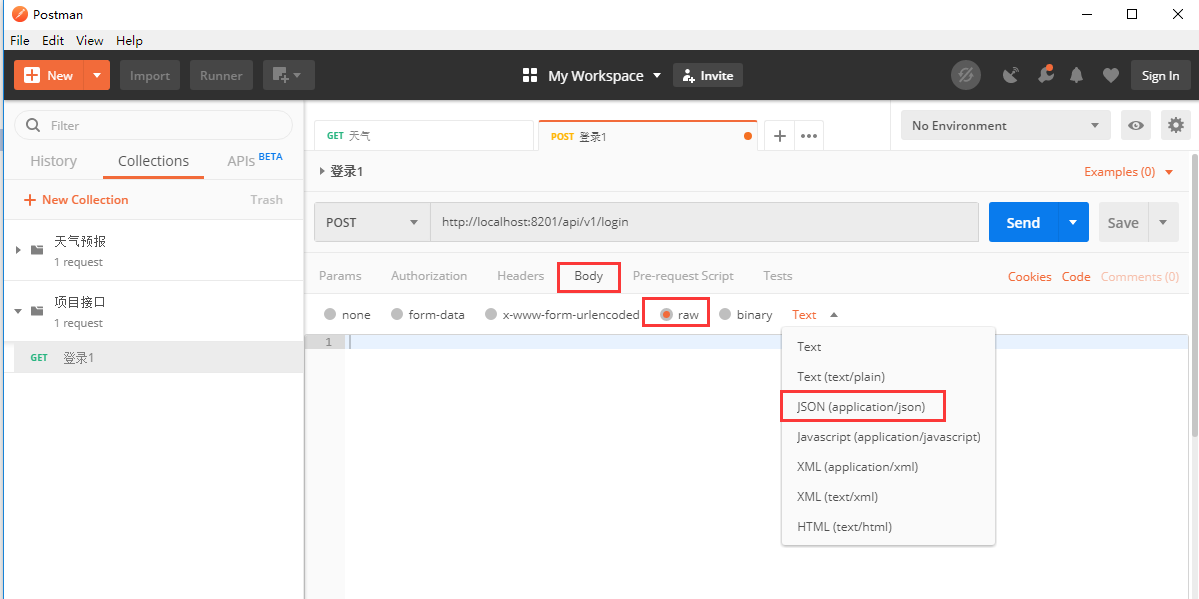1199x599 pixels.
Task: Open the View menu
Action: 89,41
